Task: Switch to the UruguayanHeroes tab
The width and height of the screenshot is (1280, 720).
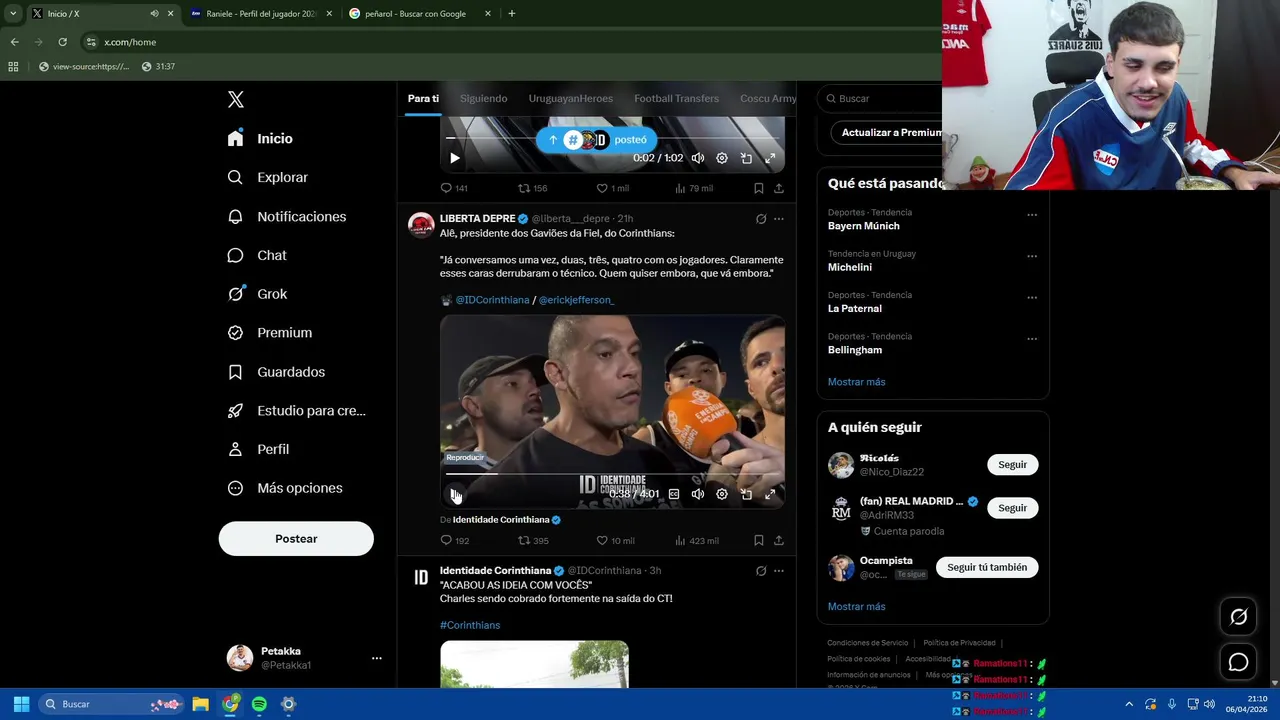Action: [570, 98]
